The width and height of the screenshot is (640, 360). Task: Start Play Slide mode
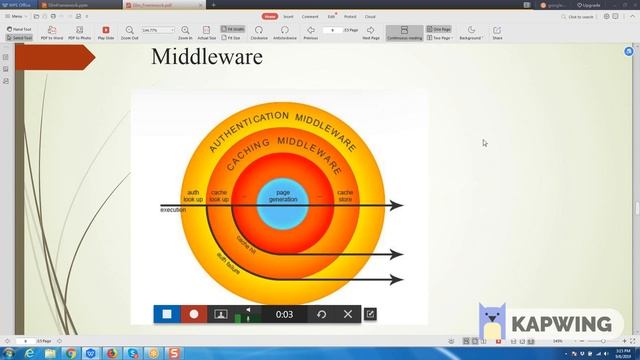tap(106, 33)
